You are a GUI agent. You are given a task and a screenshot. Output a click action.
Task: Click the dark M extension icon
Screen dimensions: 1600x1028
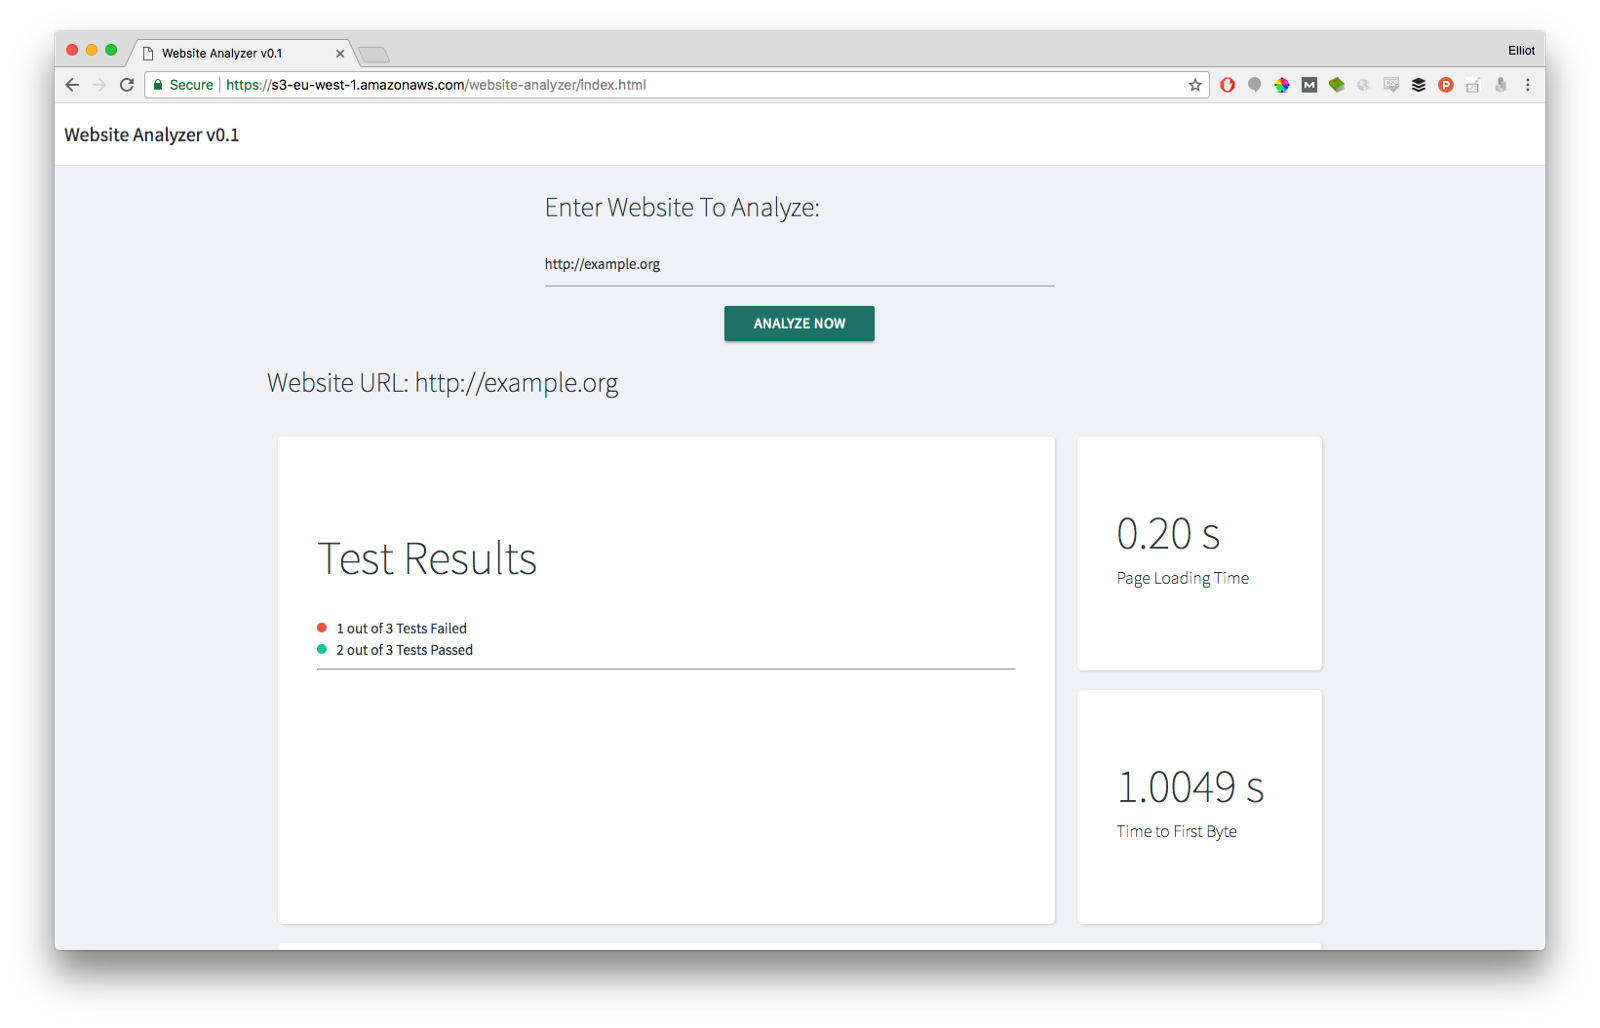point(1309,85)
